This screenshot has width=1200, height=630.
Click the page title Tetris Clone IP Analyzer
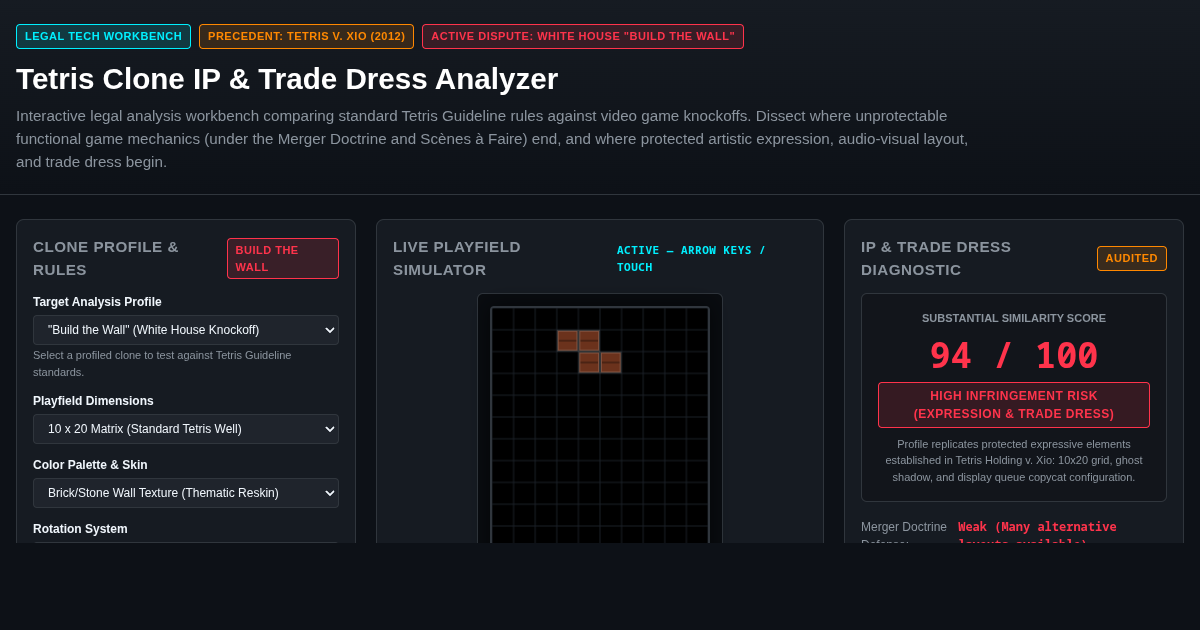[x=287, y=79]
